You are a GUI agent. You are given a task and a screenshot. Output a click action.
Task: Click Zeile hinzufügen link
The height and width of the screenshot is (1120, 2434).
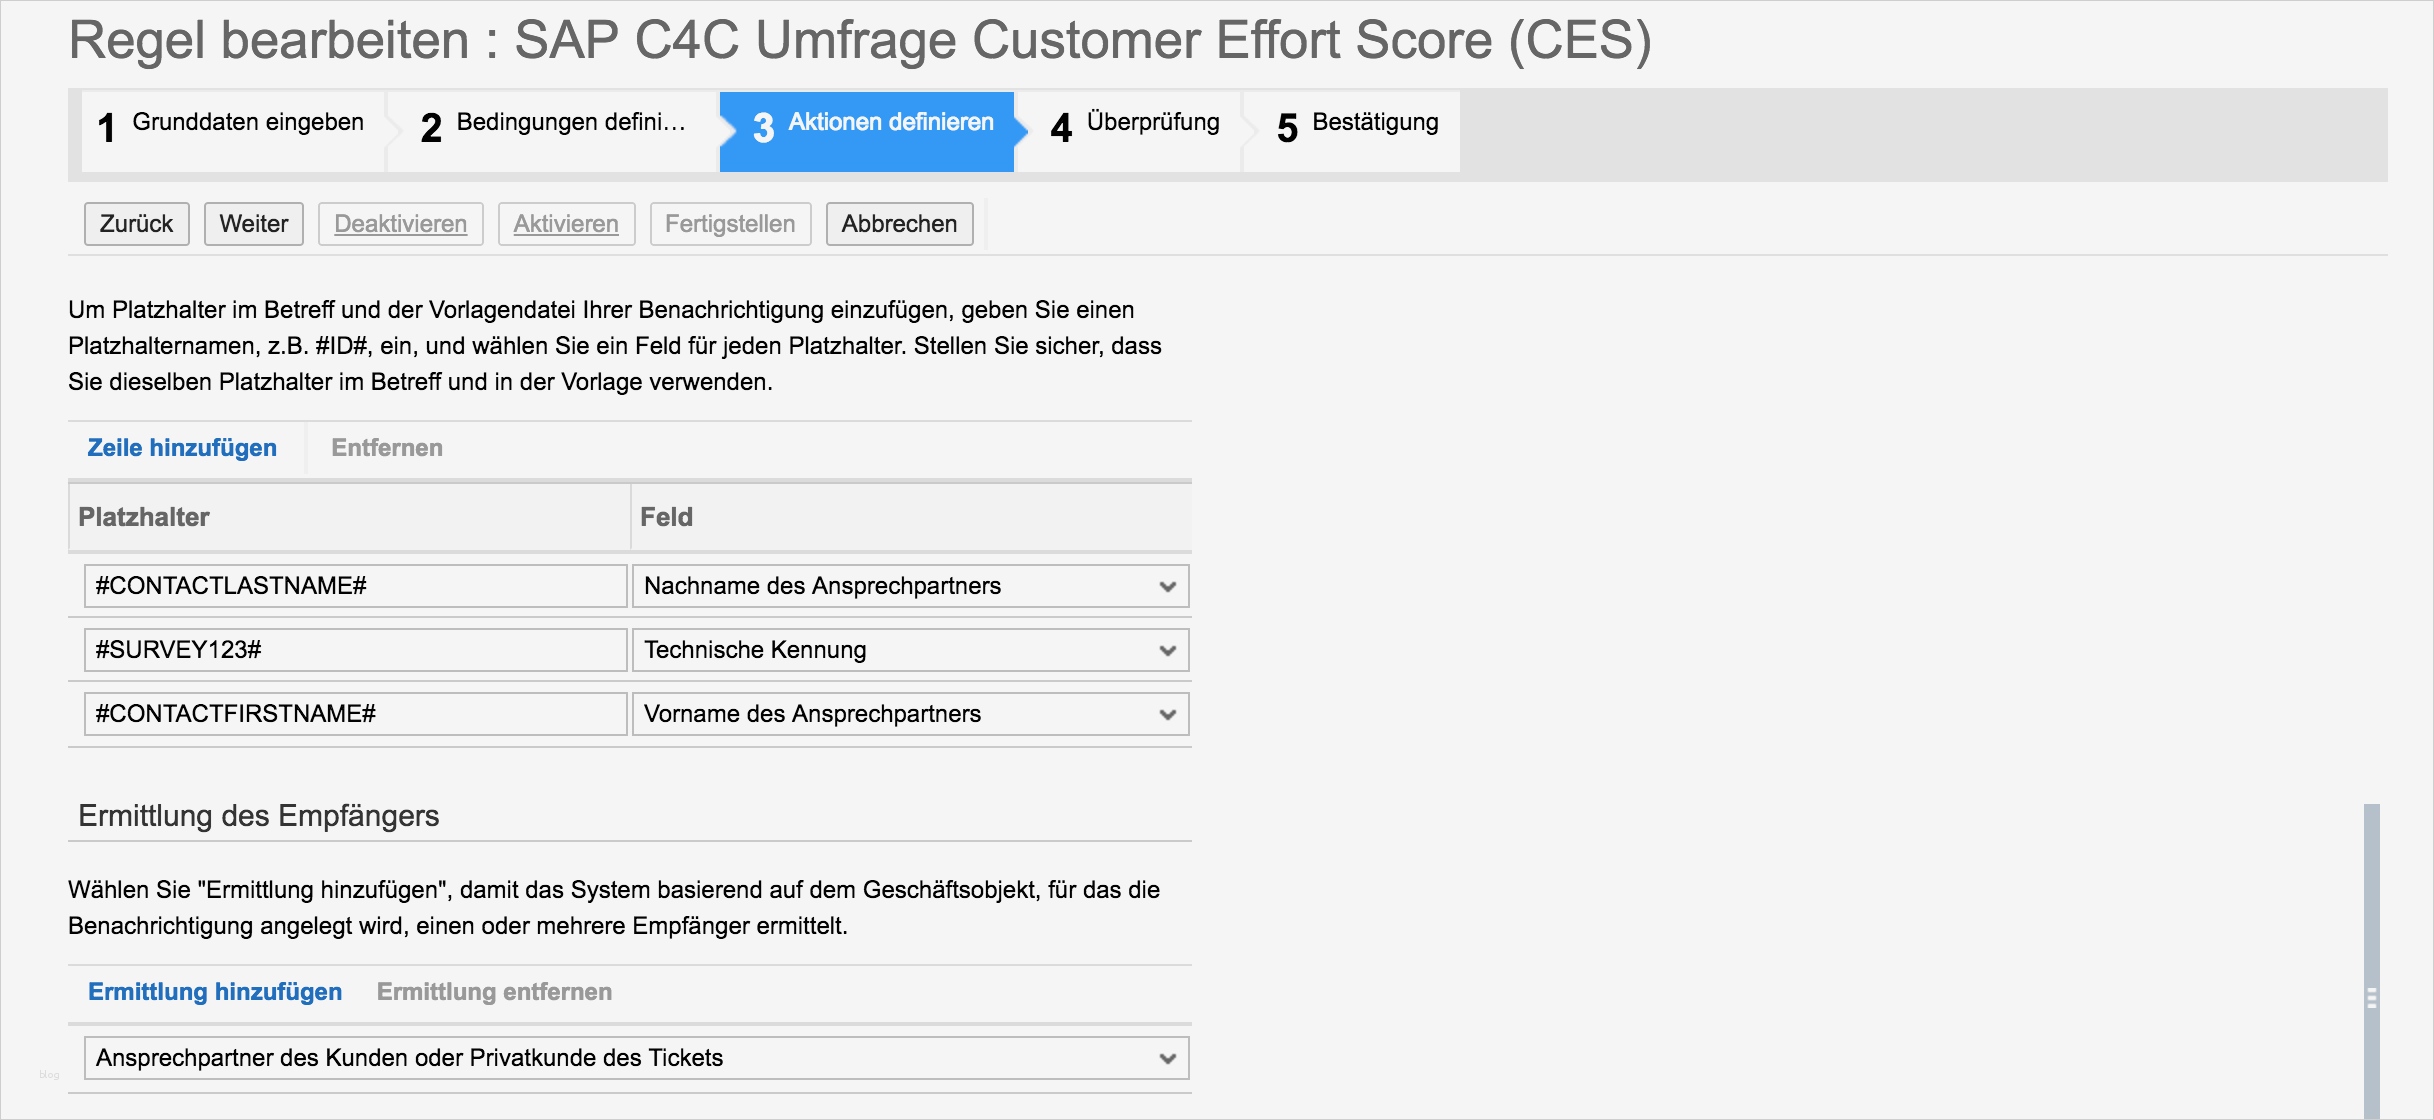tap(182, 448)
